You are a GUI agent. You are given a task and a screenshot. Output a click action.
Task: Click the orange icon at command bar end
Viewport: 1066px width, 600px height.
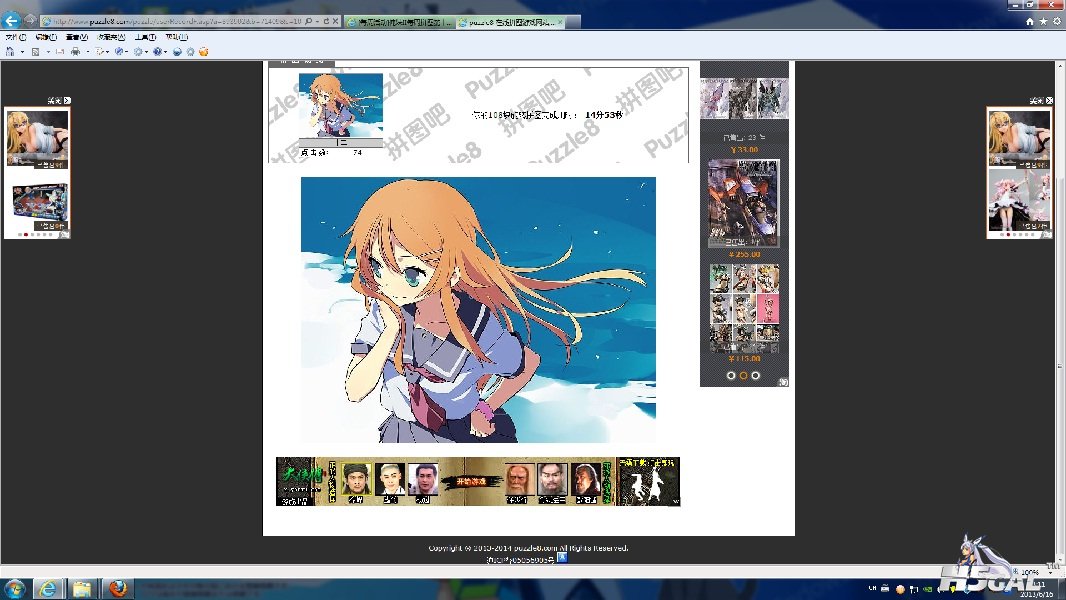(x=203, y=52)
